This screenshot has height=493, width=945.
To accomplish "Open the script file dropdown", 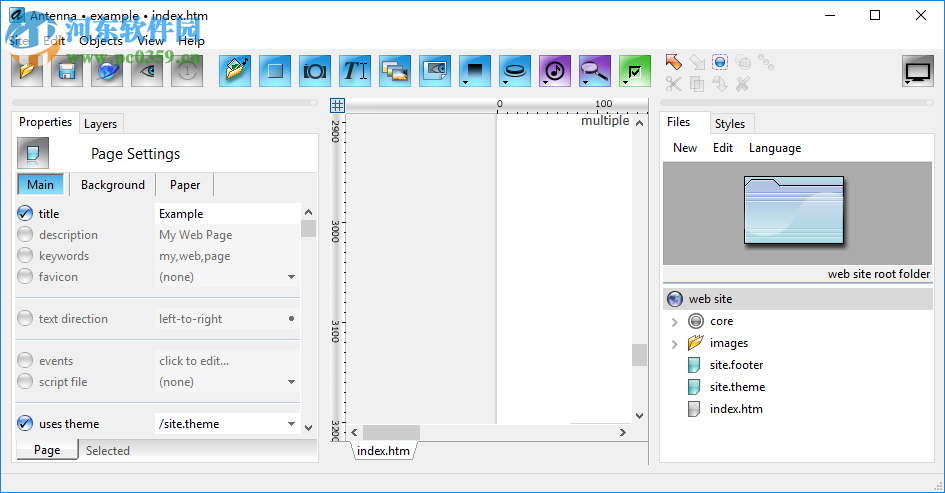I will click(291, 382).
